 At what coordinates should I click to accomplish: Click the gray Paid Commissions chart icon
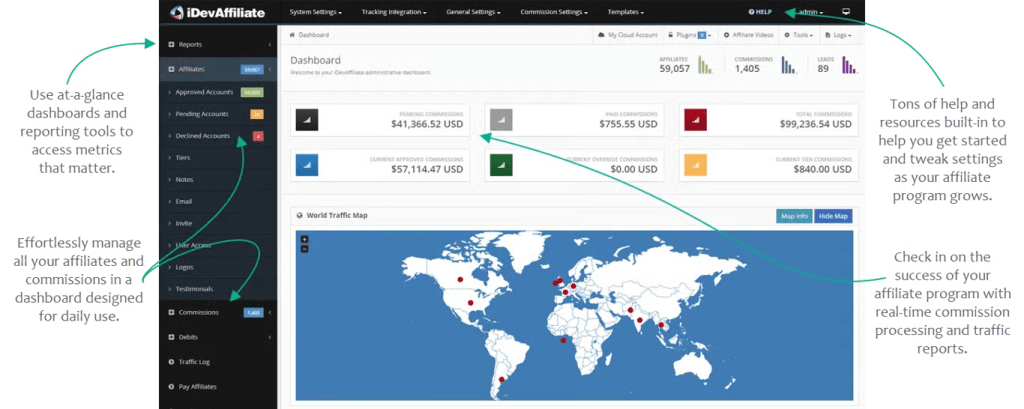point(501,120)
